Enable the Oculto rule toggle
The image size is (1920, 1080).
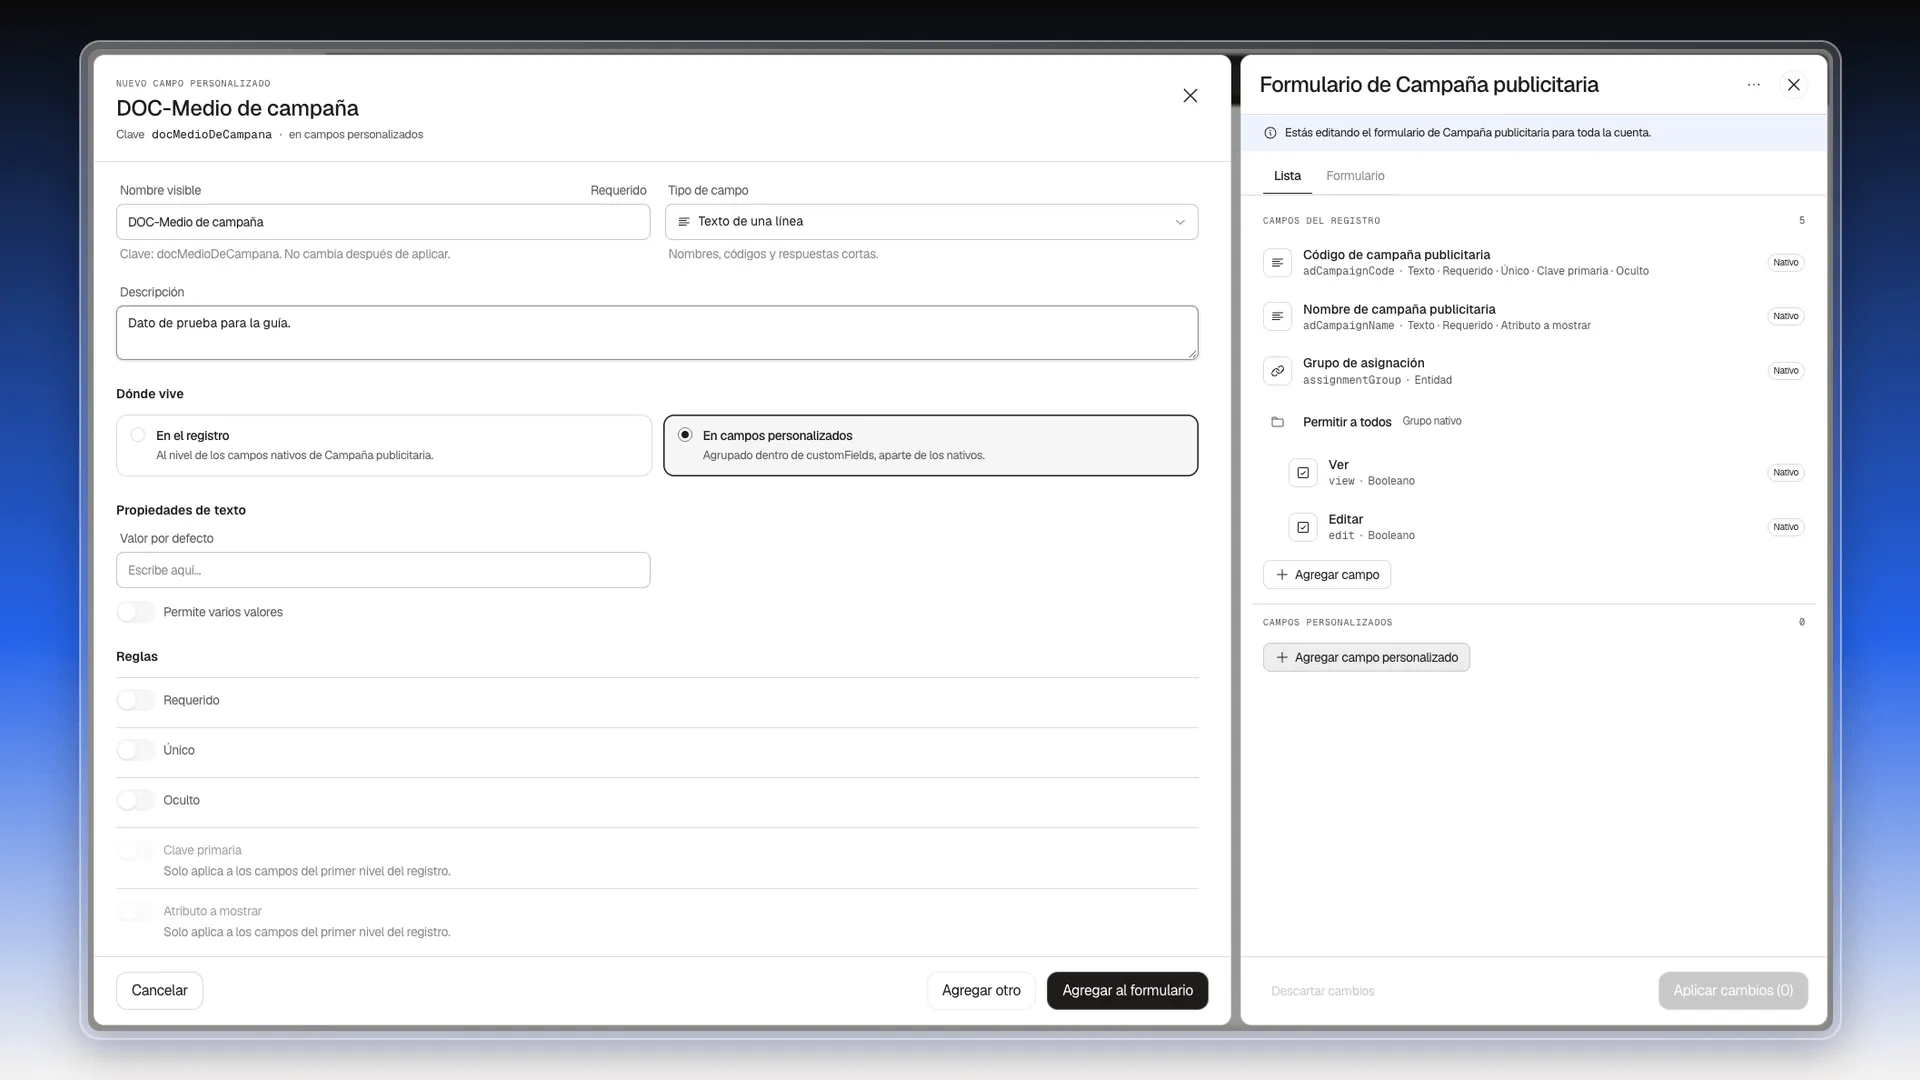136,800
